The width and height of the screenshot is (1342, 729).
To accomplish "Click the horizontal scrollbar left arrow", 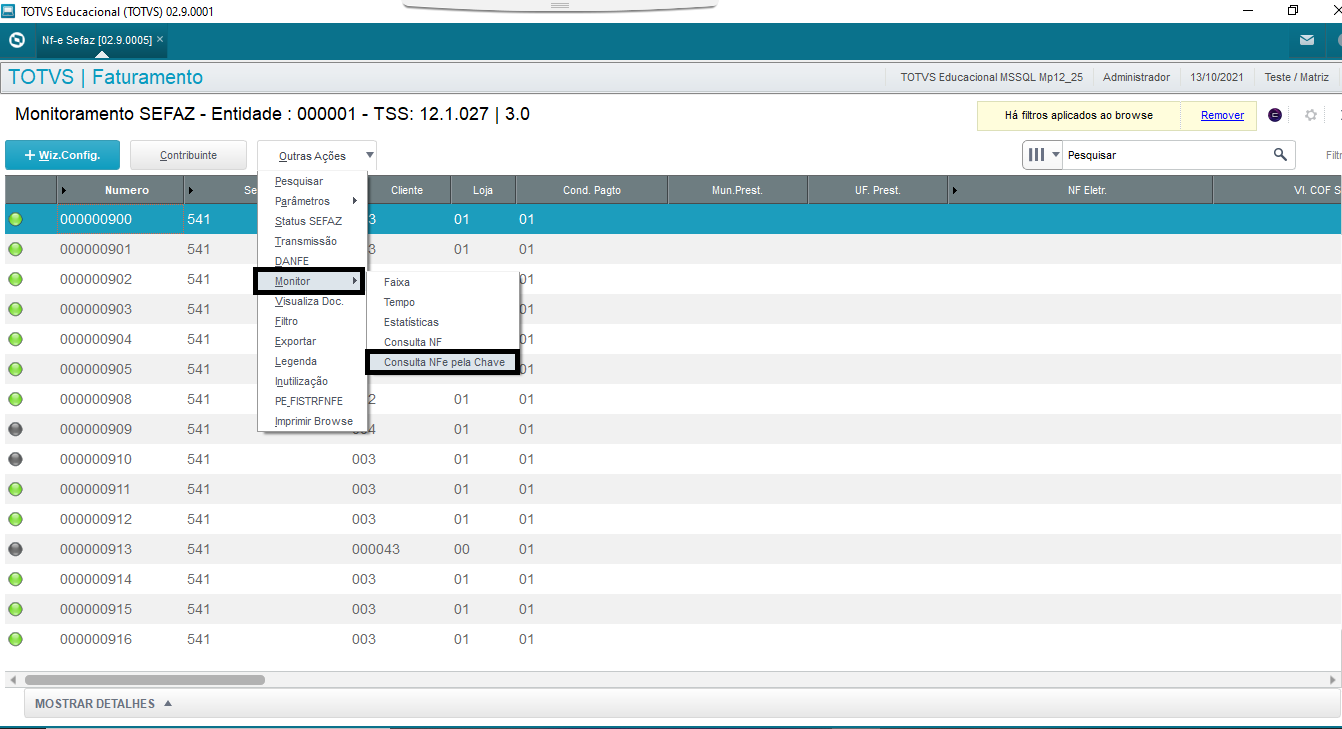I will pyautogui.click(x=12, y=680).
